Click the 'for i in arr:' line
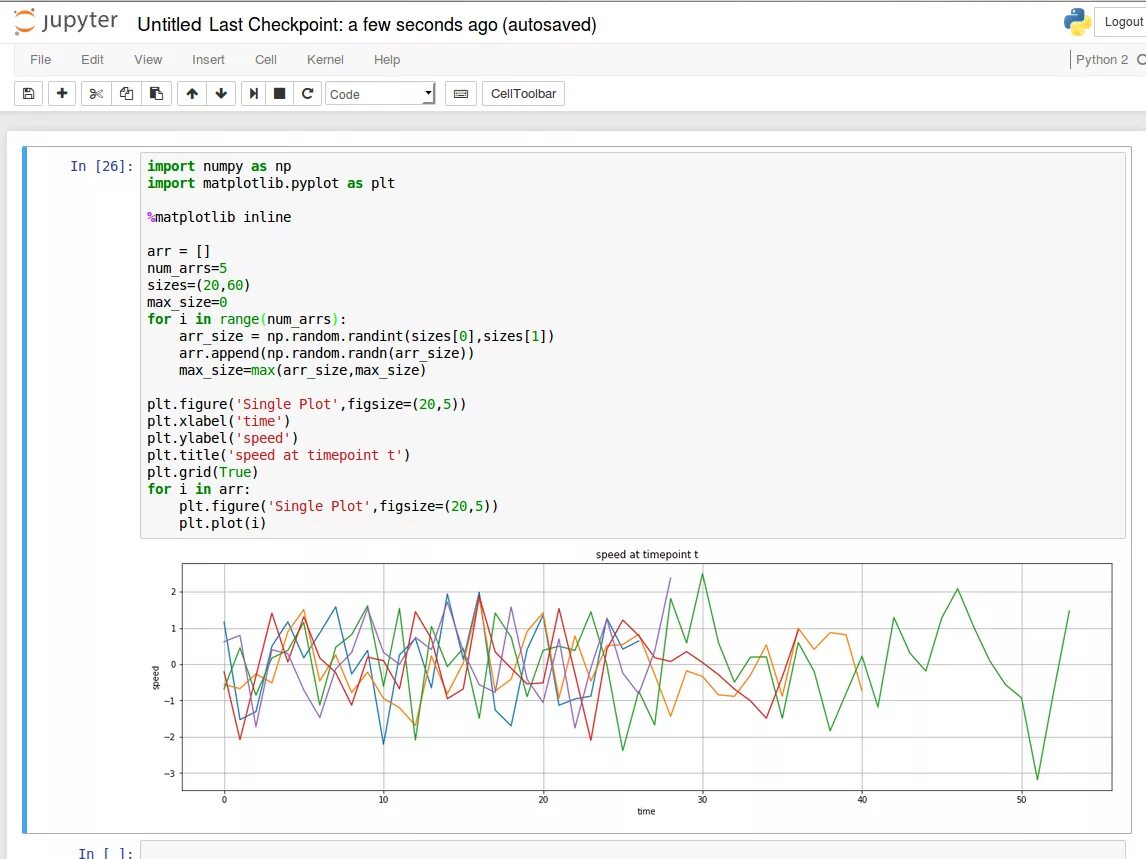1146x859 pixels. pyautogui.click(x=199, y=489)
